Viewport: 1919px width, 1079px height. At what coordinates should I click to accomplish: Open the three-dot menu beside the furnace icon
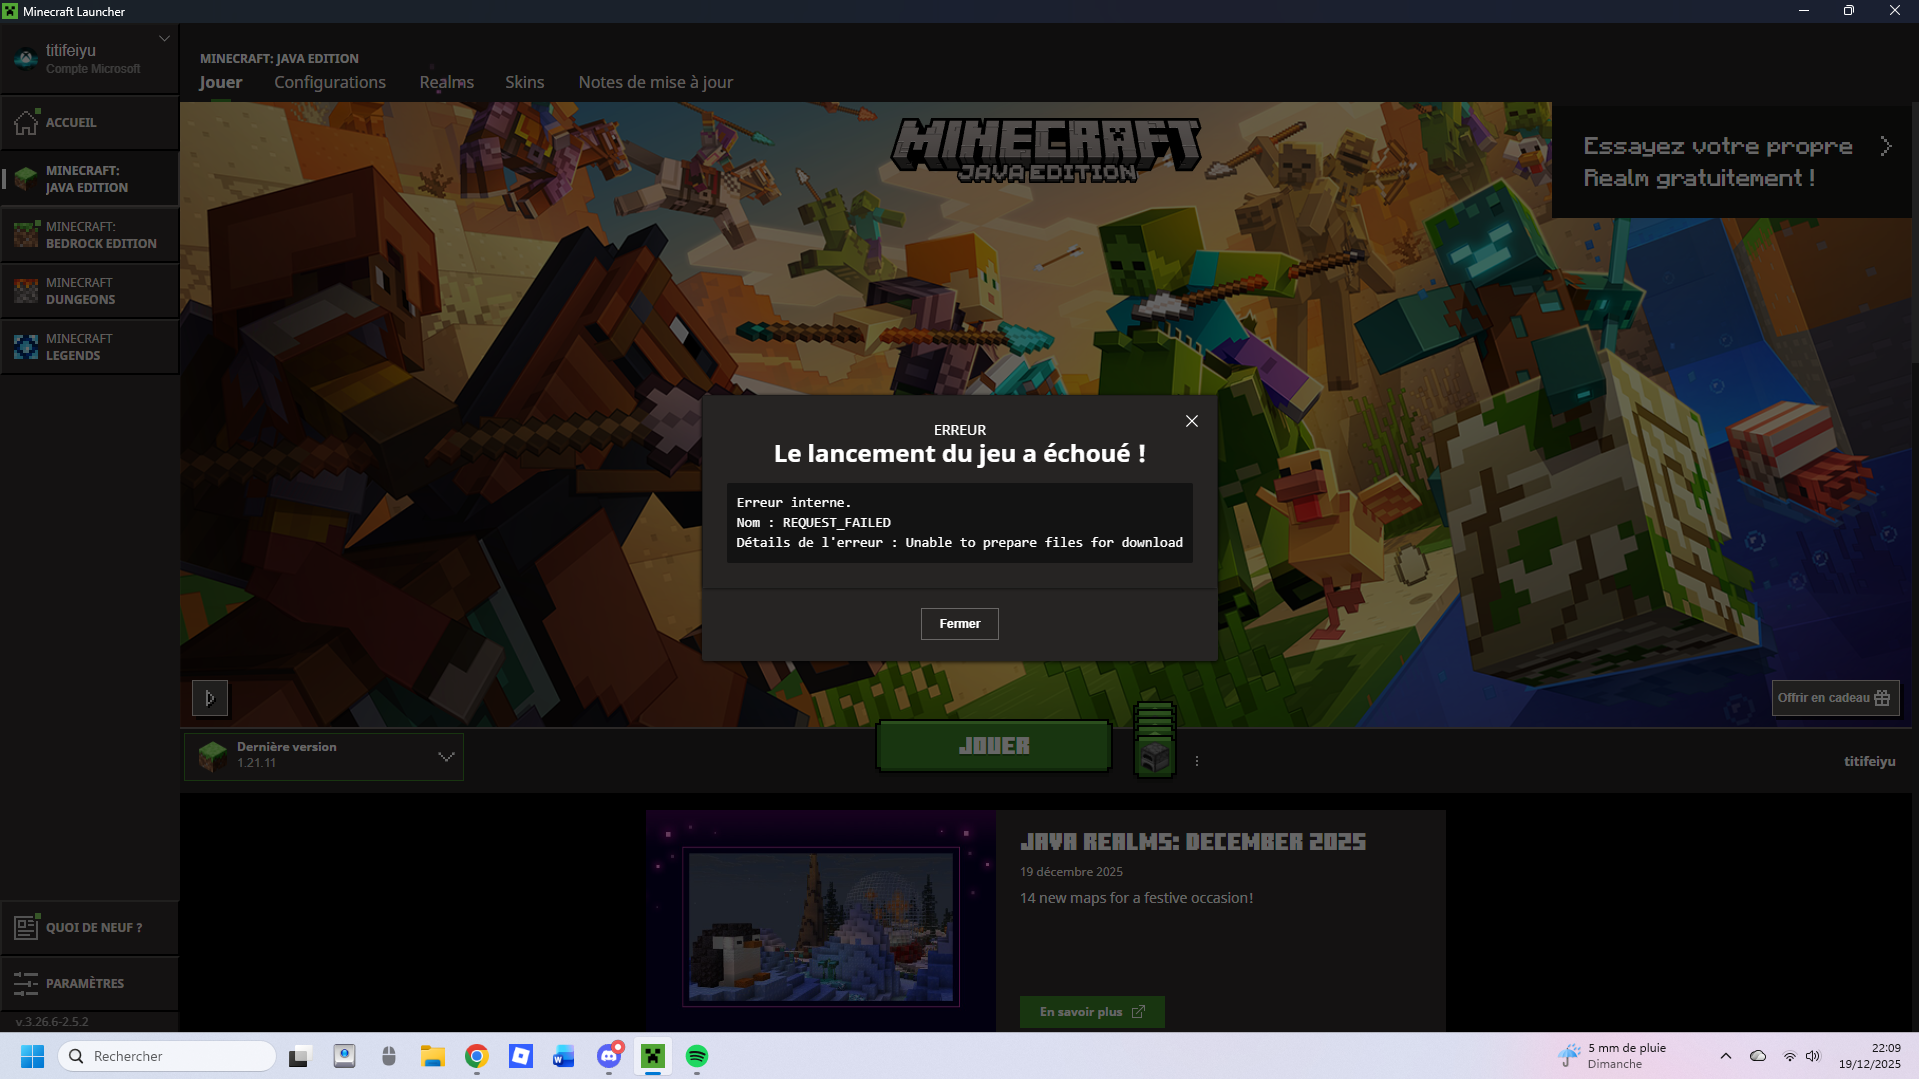point(1196,761)
